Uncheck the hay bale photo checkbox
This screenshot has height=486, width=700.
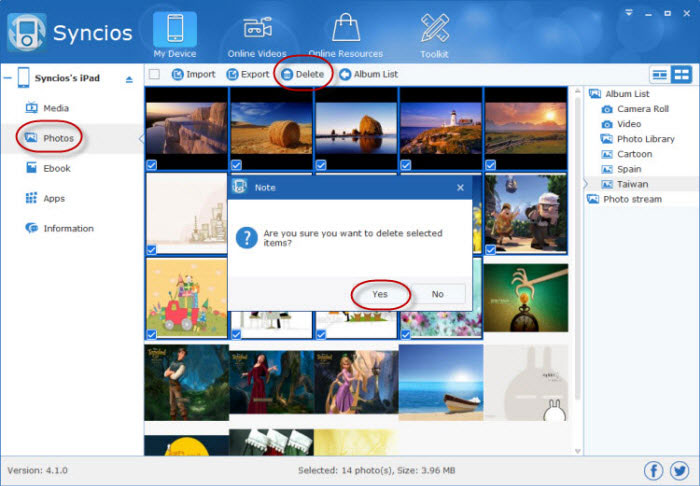point(236,165)
